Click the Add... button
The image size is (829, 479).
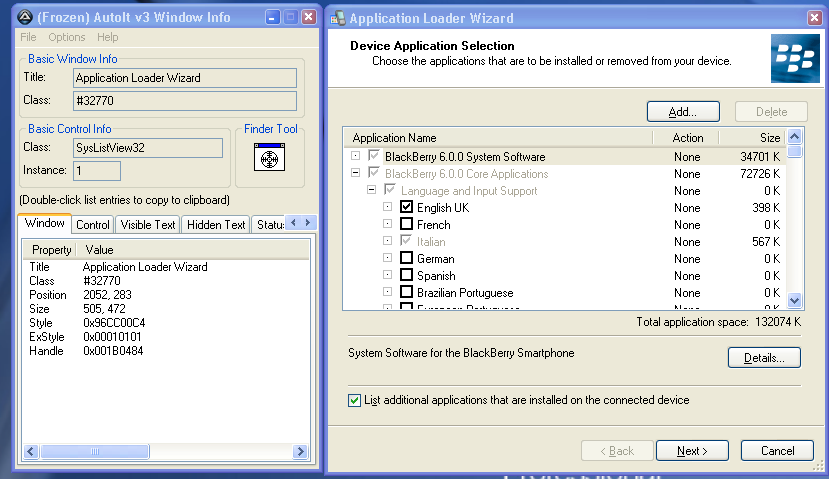click(x=683, y=112)
